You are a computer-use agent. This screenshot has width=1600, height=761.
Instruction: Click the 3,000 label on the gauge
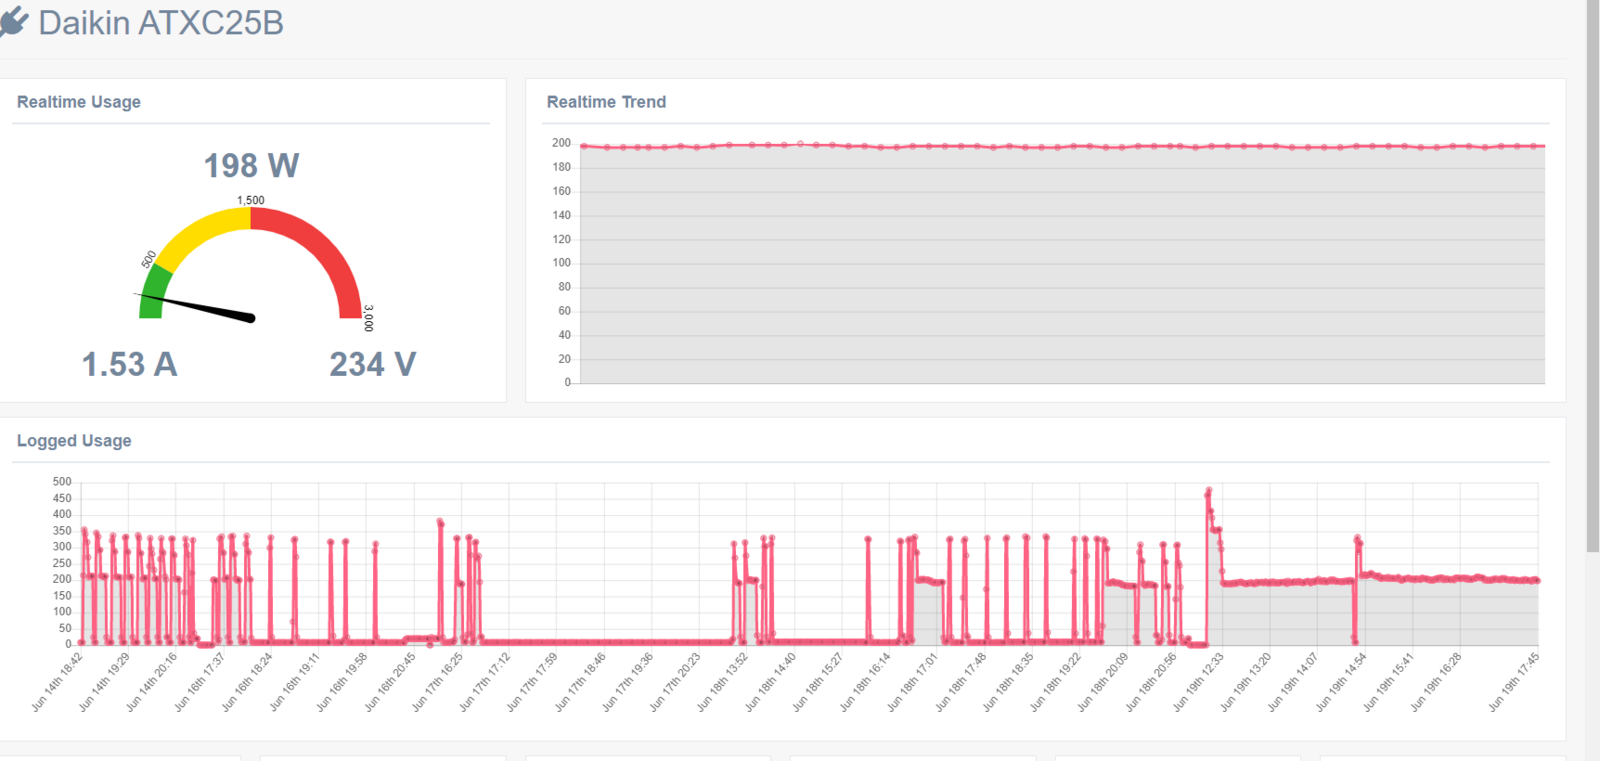[368, 318]
